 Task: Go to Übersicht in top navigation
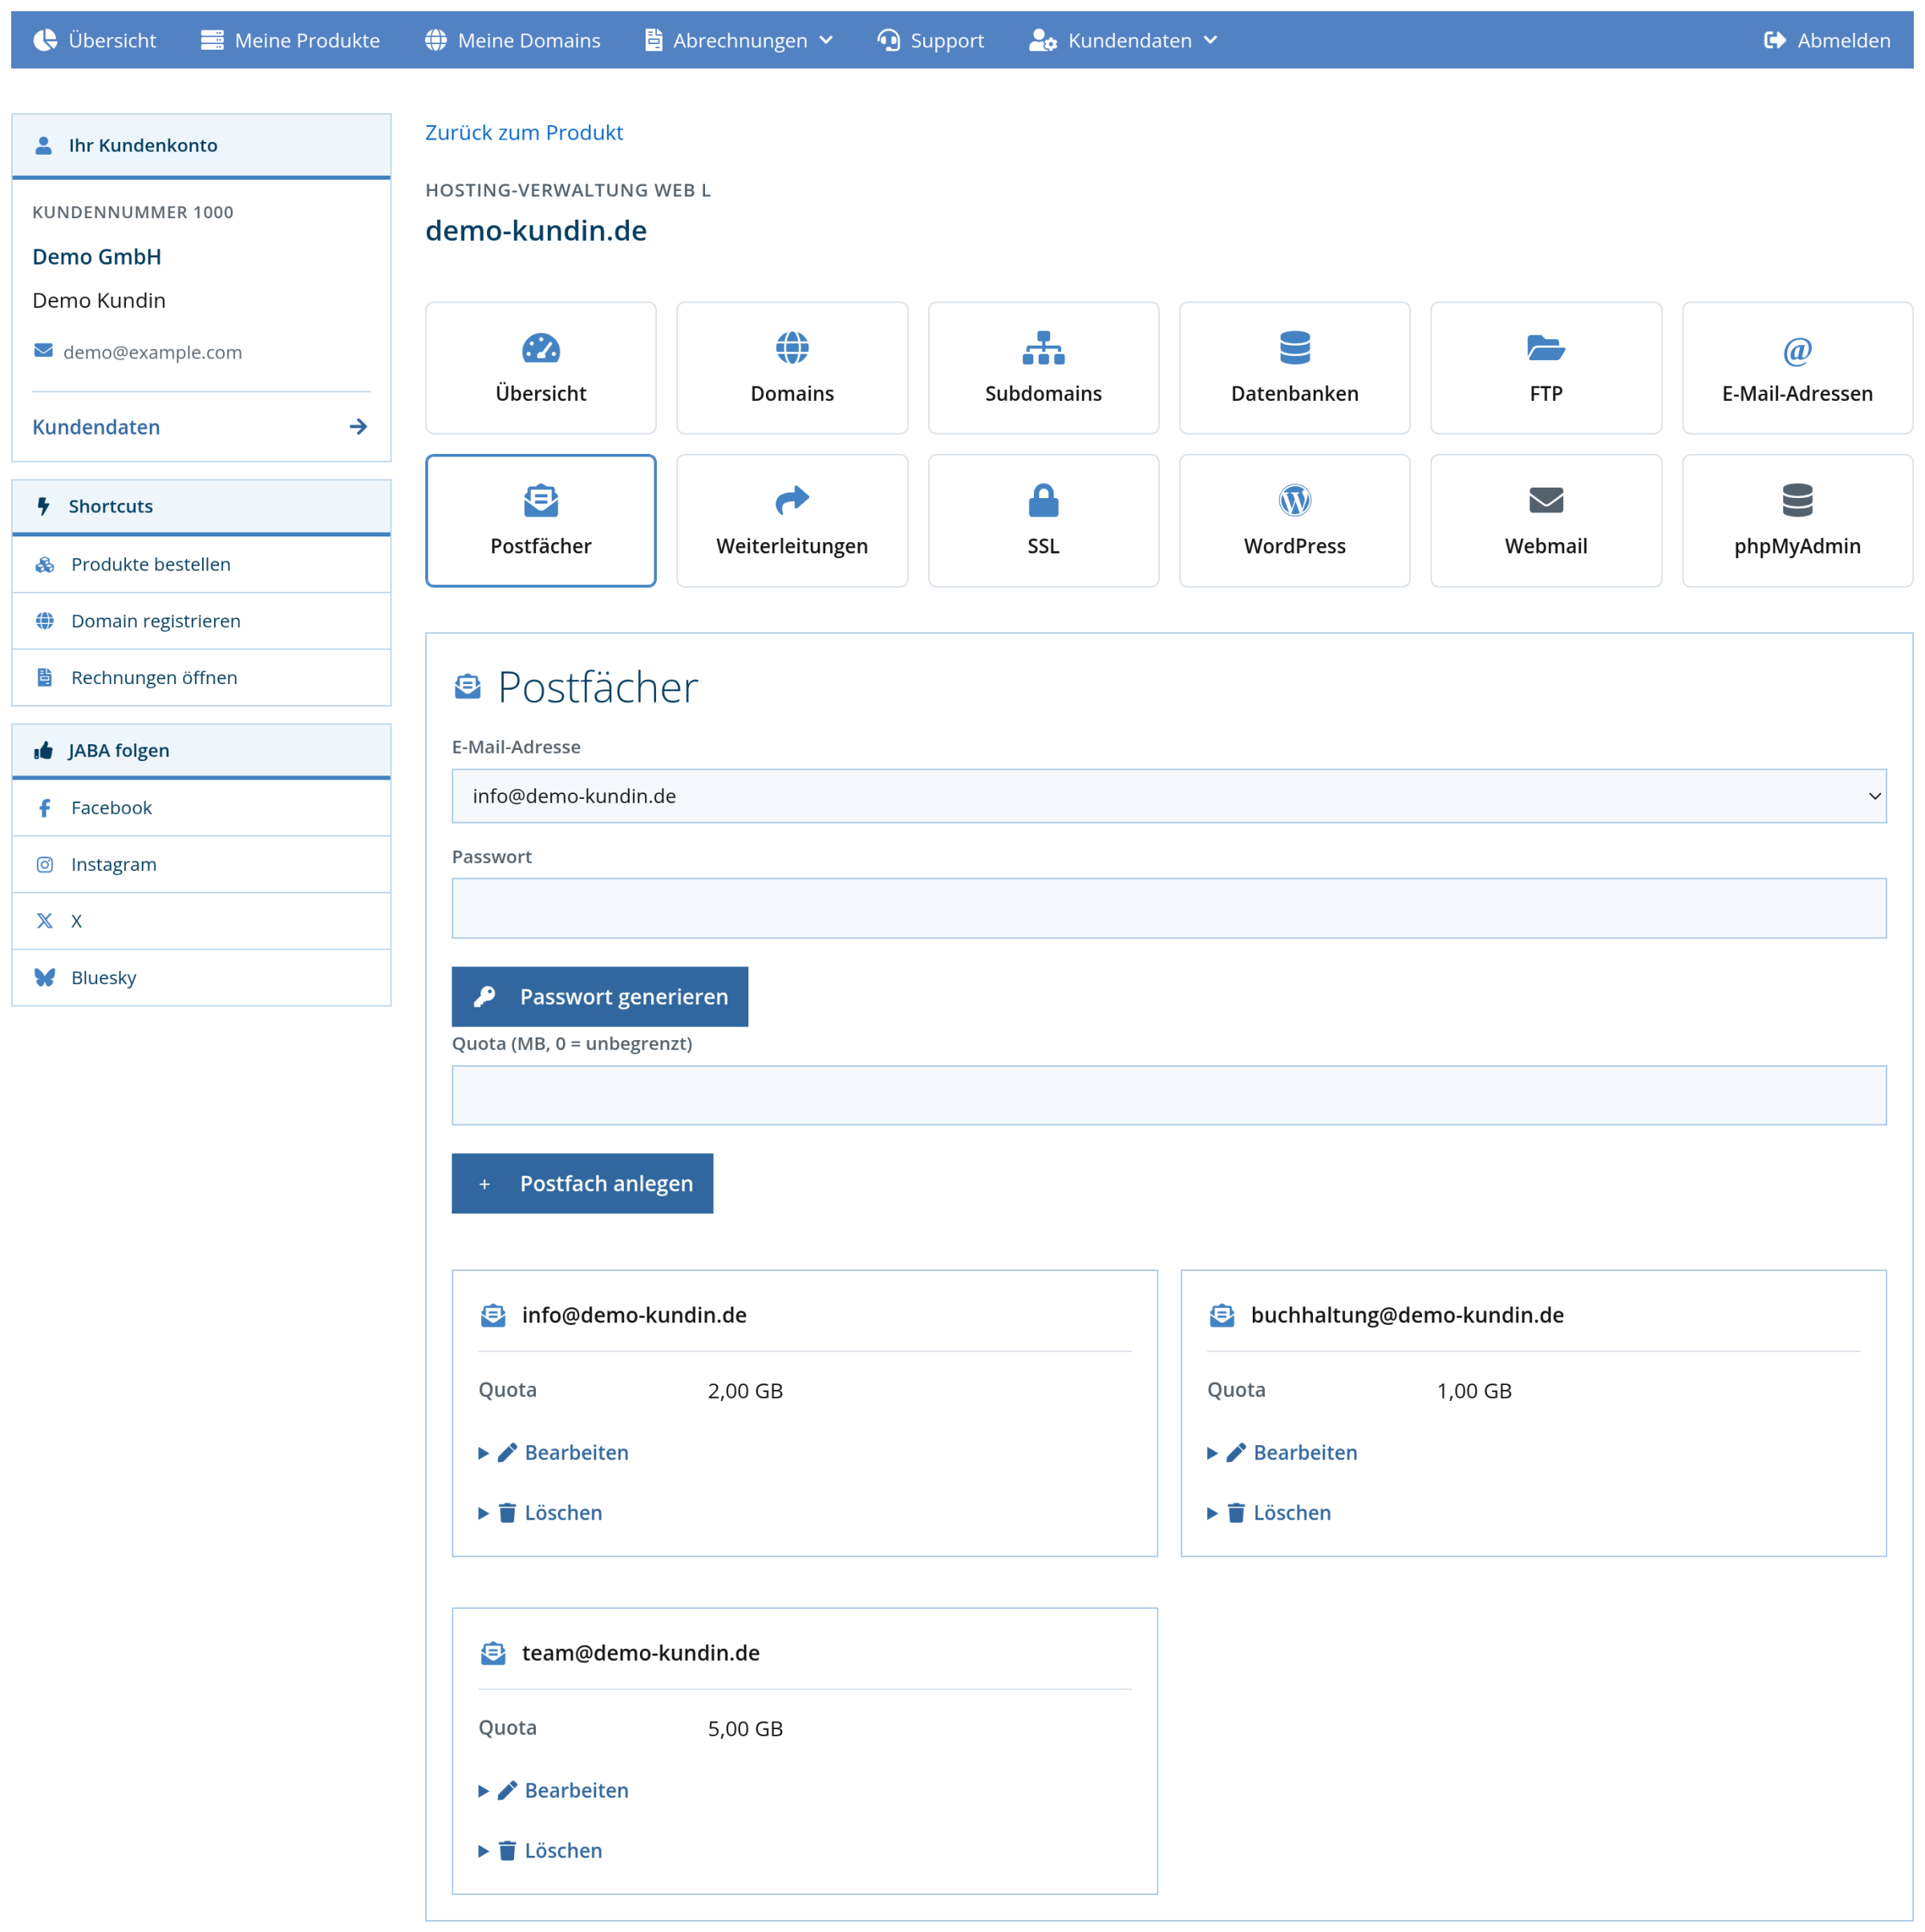(x=95, y=40)
